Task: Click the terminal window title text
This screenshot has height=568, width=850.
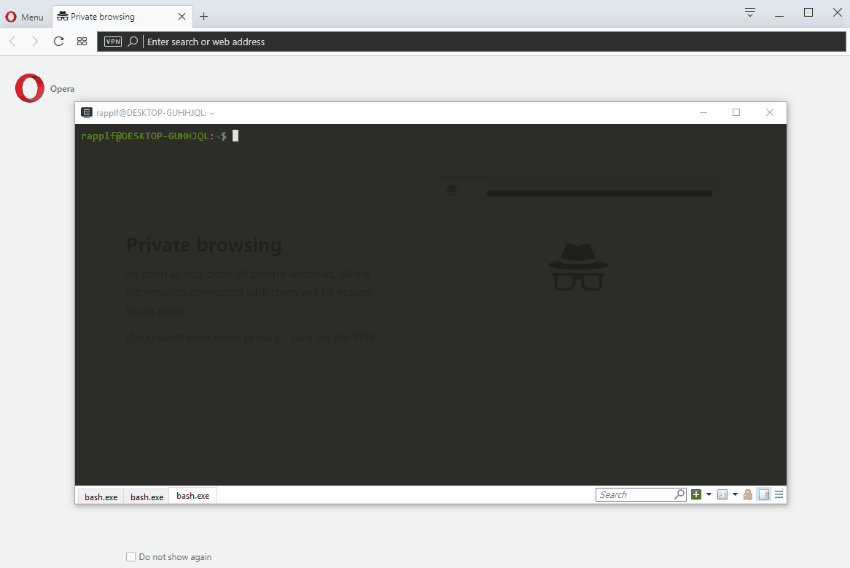Action: [x=155, y=113]
